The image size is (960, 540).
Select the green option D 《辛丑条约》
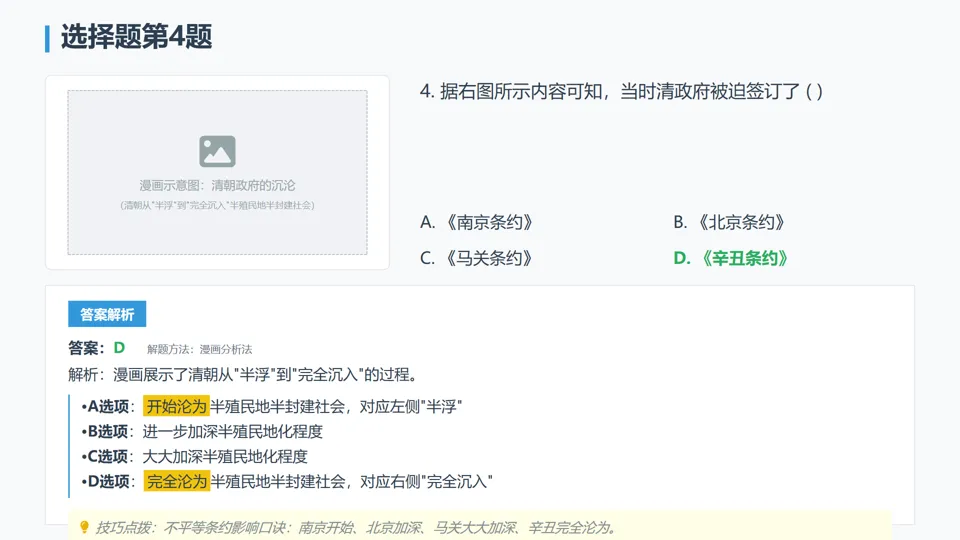point(730,258)
